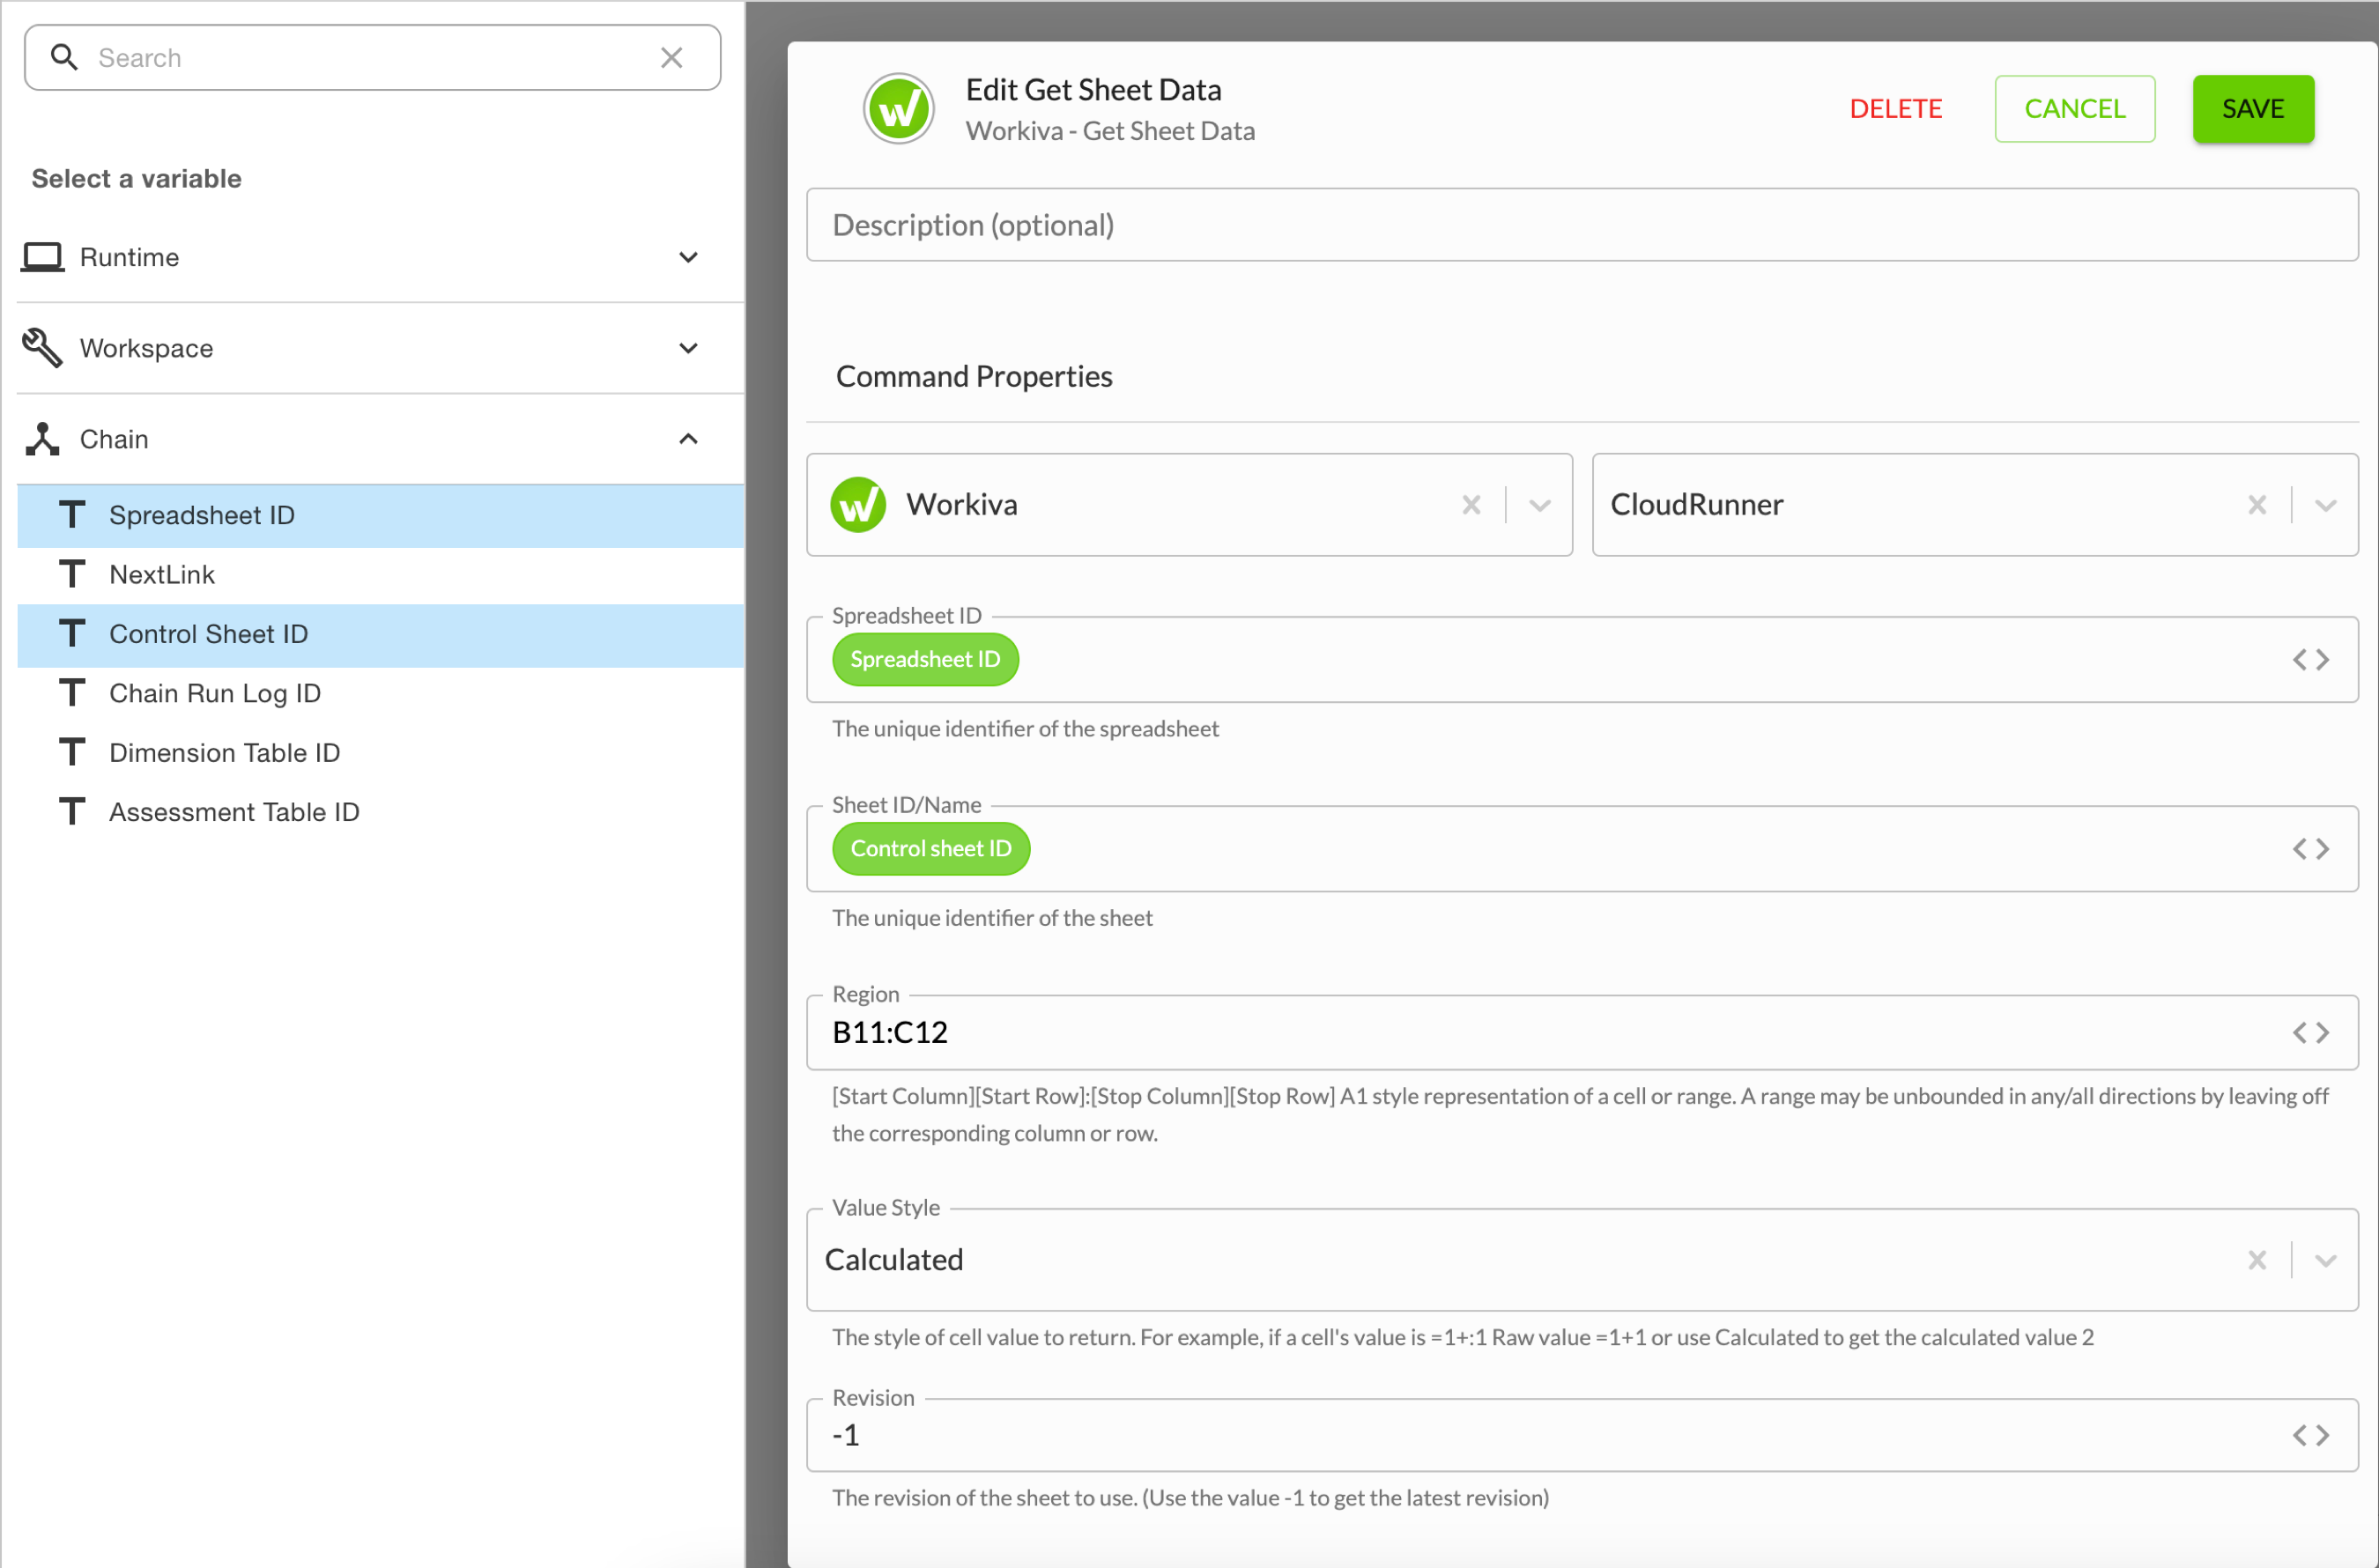
Task: Click the Workiva logo in header
Action: (899, 109)
